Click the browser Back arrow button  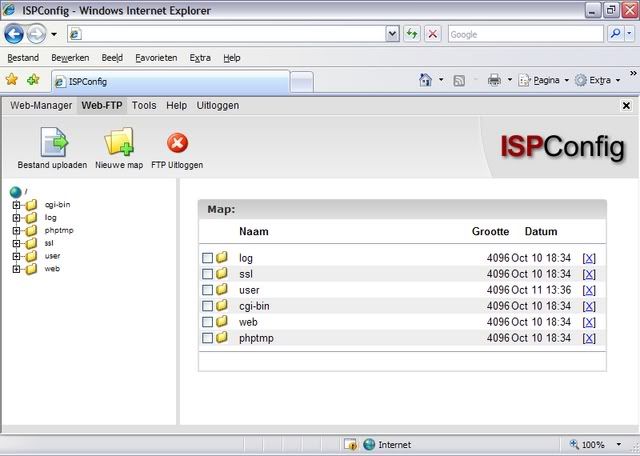pos(14,34)
